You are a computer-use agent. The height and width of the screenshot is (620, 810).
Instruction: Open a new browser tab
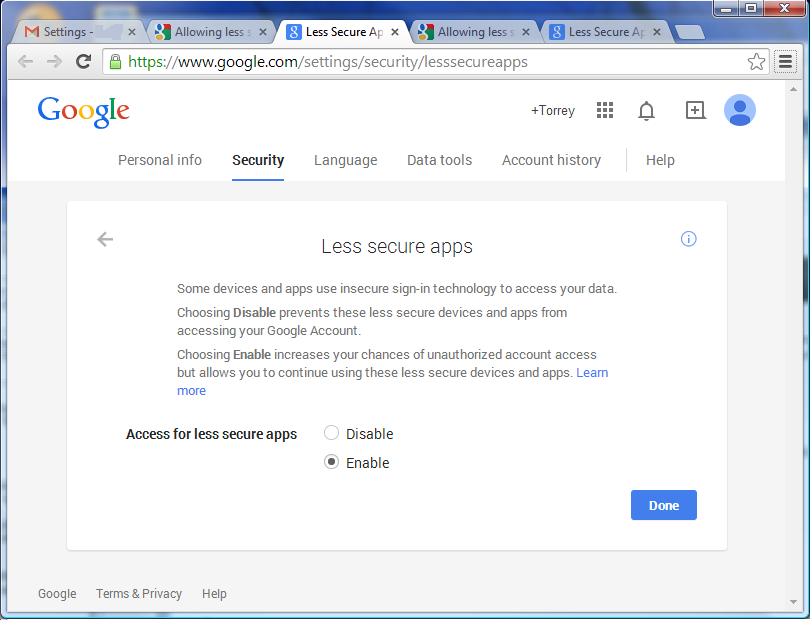click(x=690, y=32)
